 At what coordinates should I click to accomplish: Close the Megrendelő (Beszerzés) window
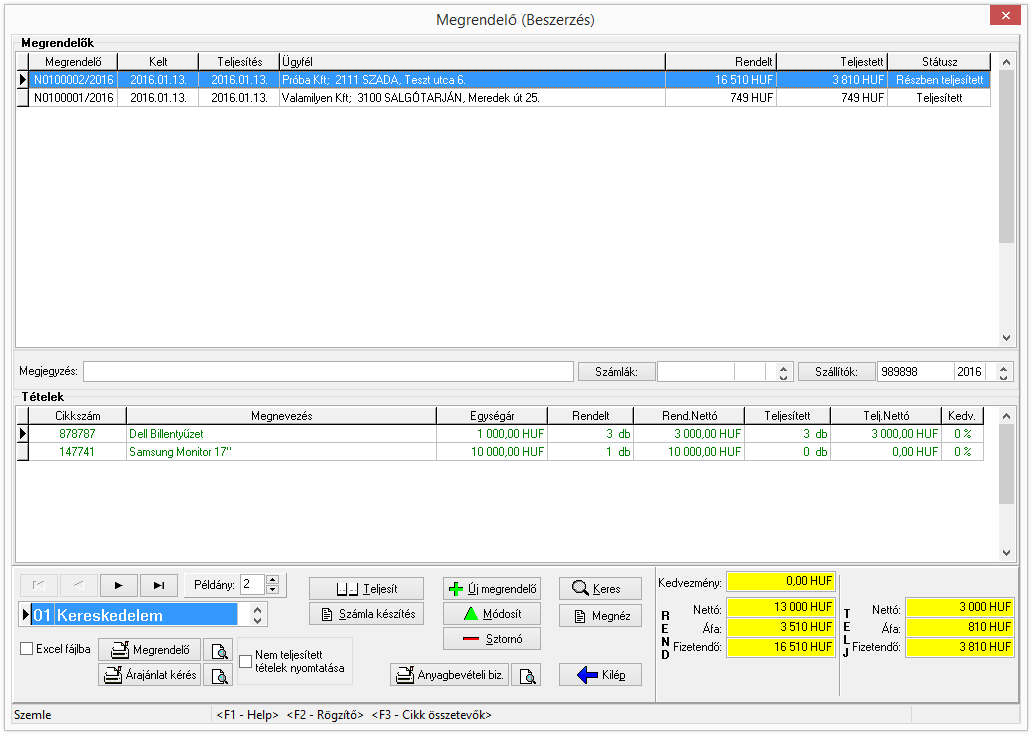pyautogui.click(x=1006, y=15)
